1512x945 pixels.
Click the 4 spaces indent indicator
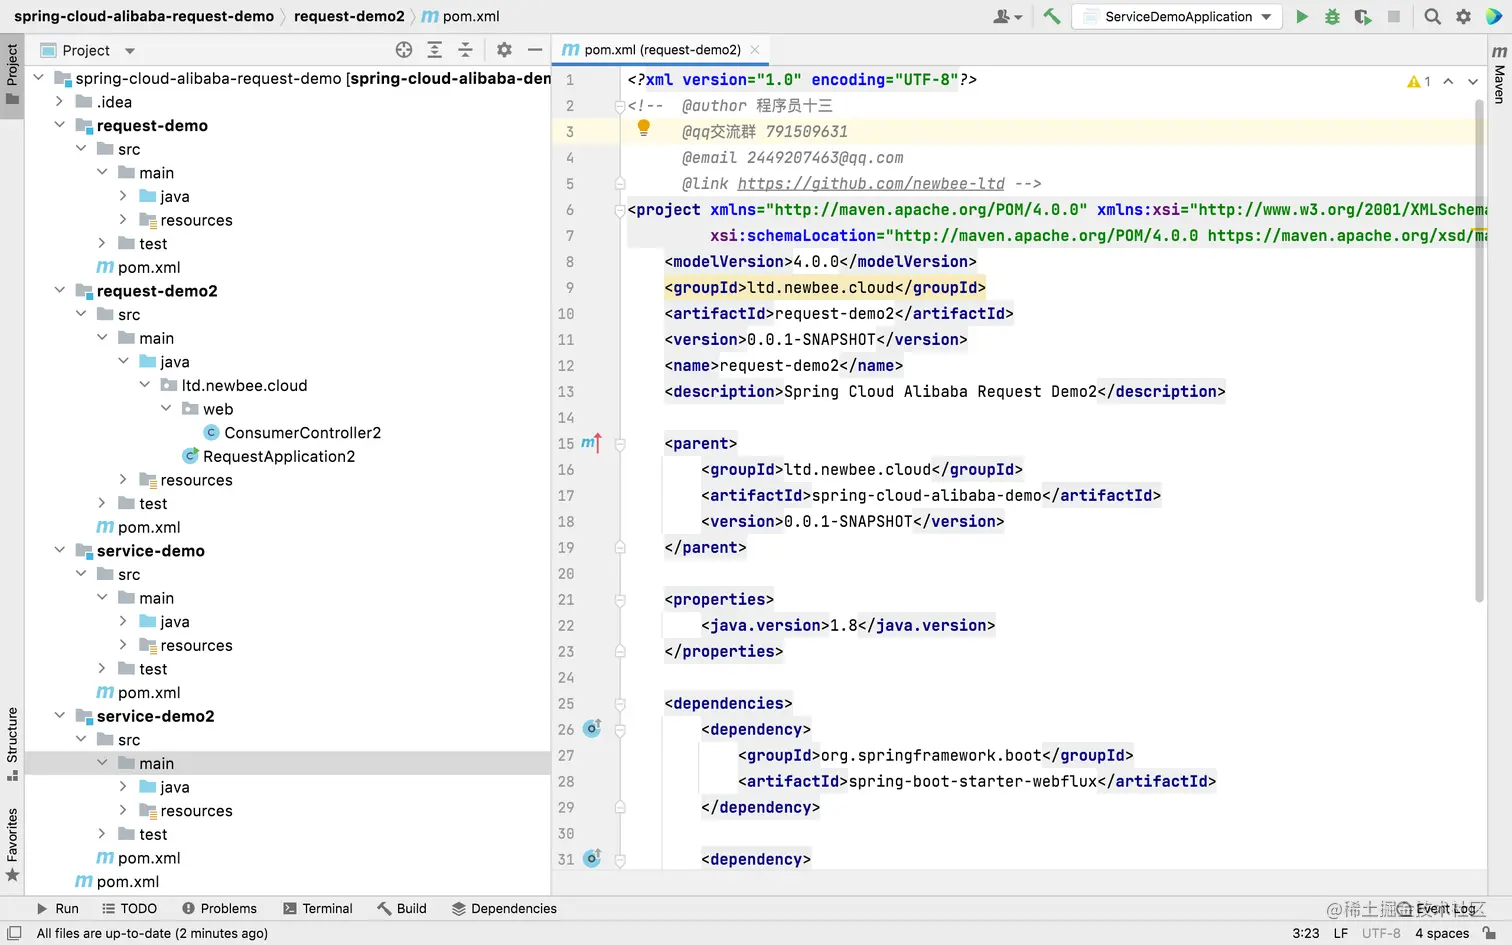pos(1442,932)
